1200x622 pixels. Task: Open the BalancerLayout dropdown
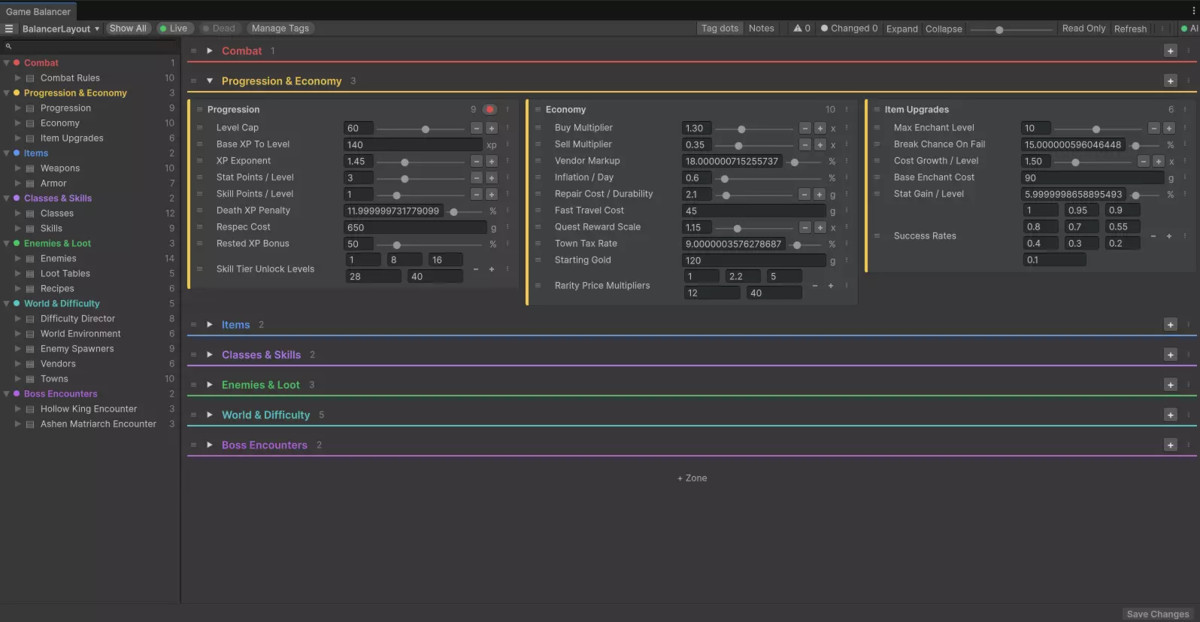61,29
